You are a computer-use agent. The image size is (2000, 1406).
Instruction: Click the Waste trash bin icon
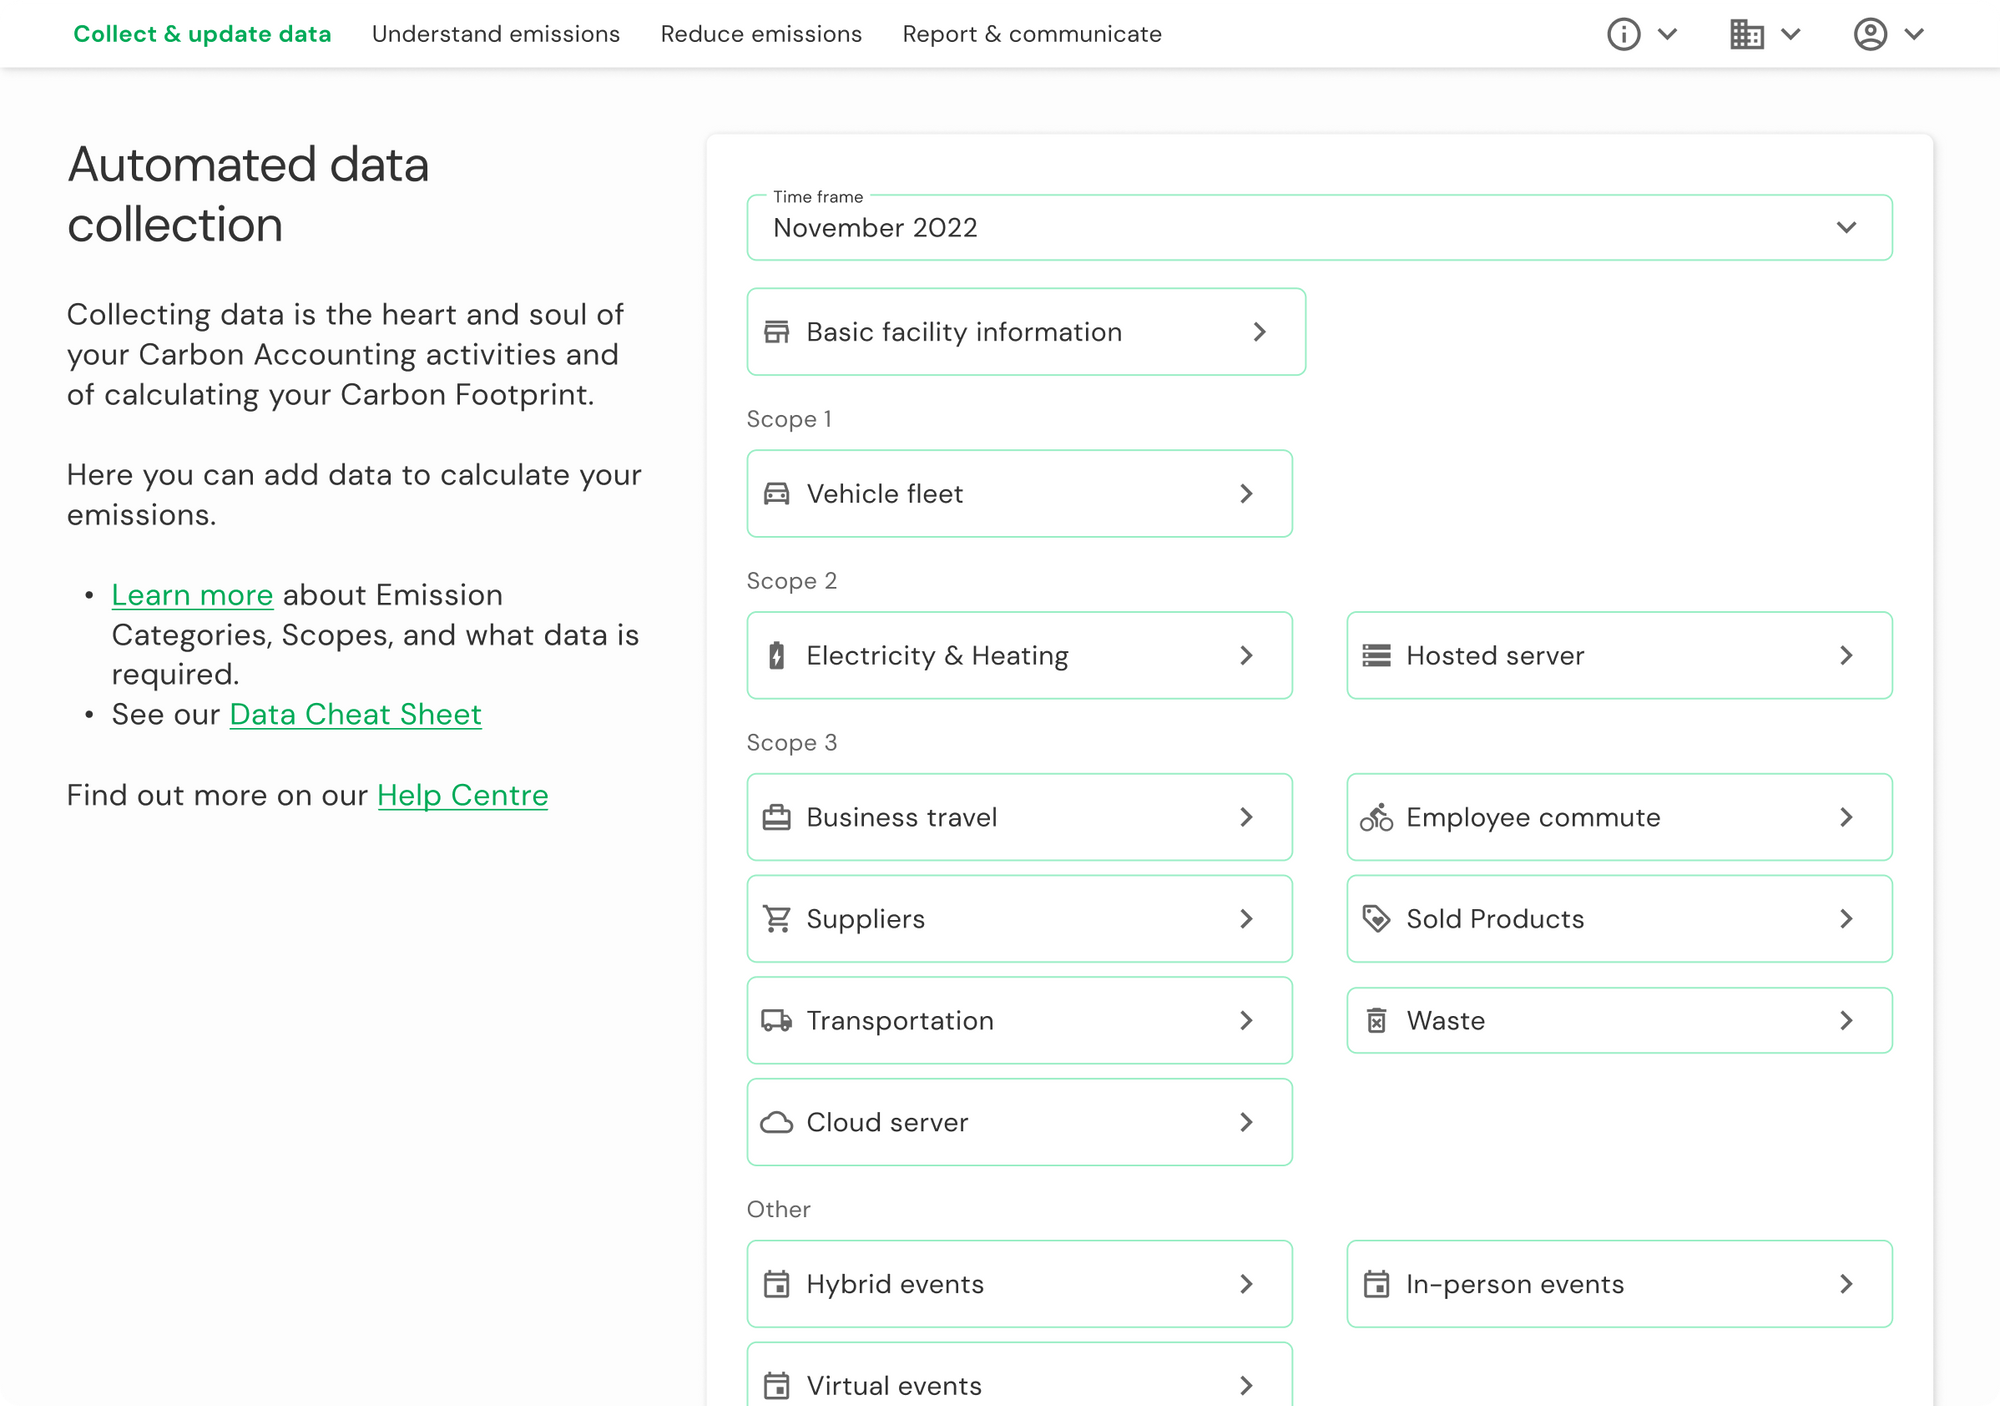point(1378,1020)
